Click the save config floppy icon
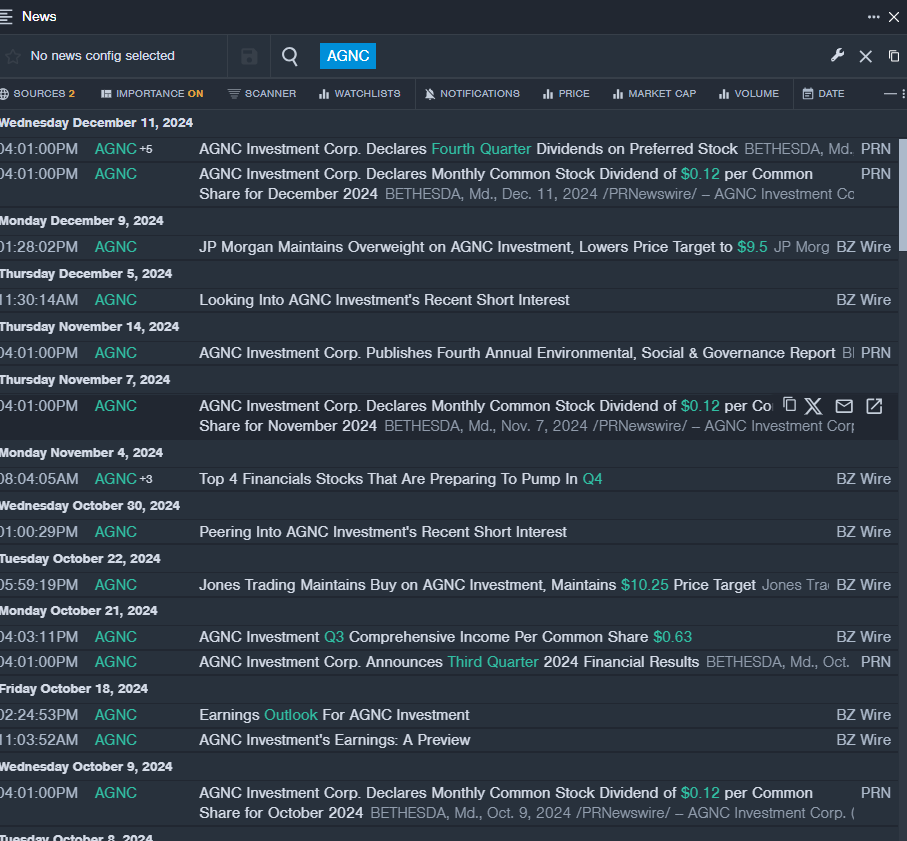 (249, 56)
